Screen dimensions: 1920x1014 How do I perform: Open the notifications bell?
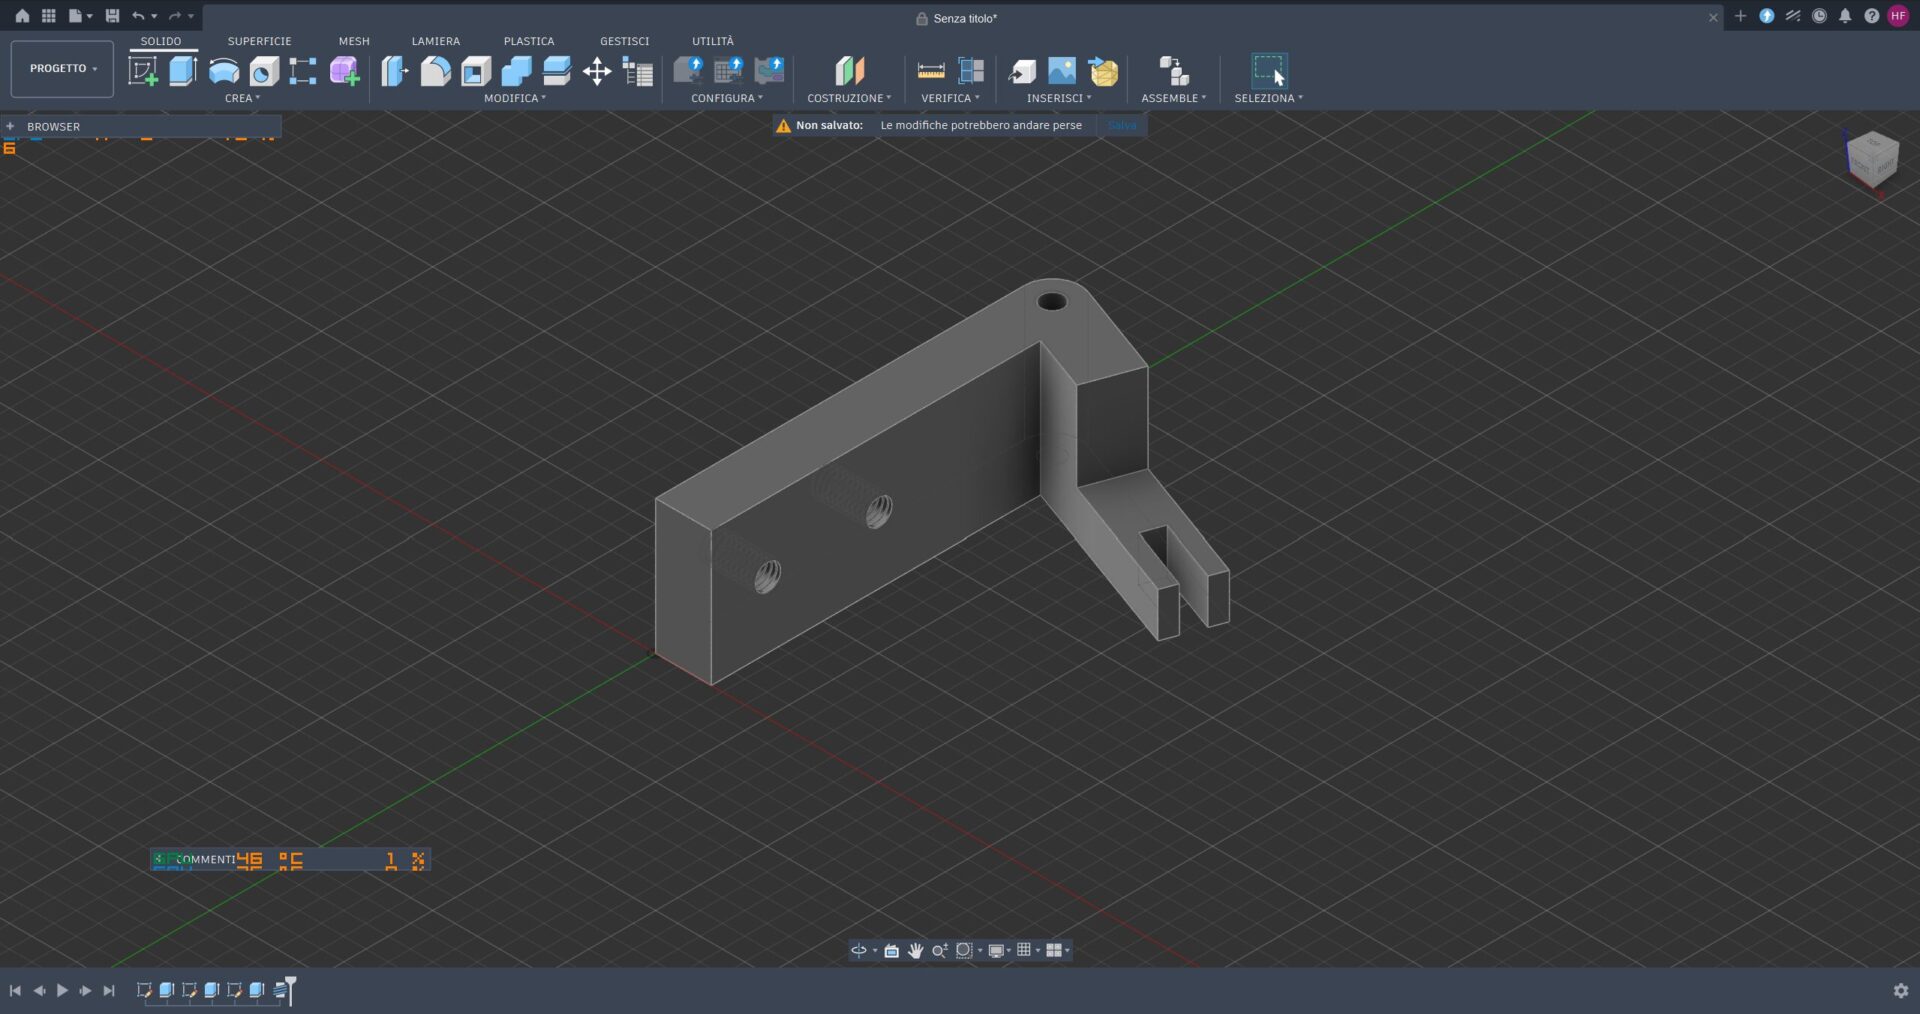pos(1845,16)
